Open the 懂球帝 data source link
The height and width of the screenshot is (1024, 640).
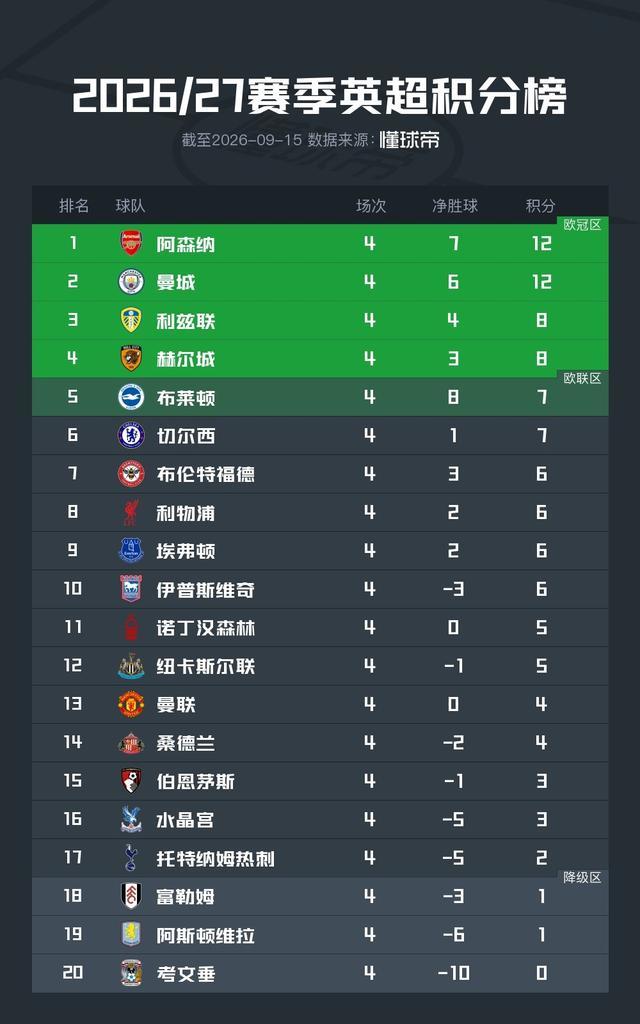pyautogui.click(x=409, y=139)
